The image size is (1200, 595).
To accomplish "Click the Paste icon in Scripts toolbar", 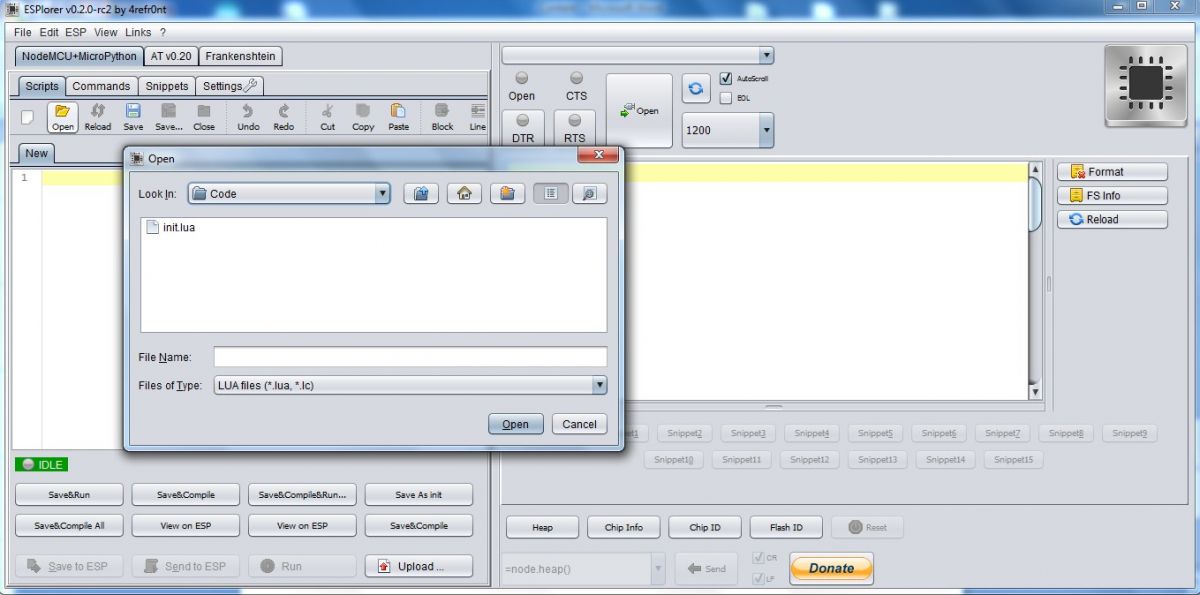I will (x=398, y=117).
